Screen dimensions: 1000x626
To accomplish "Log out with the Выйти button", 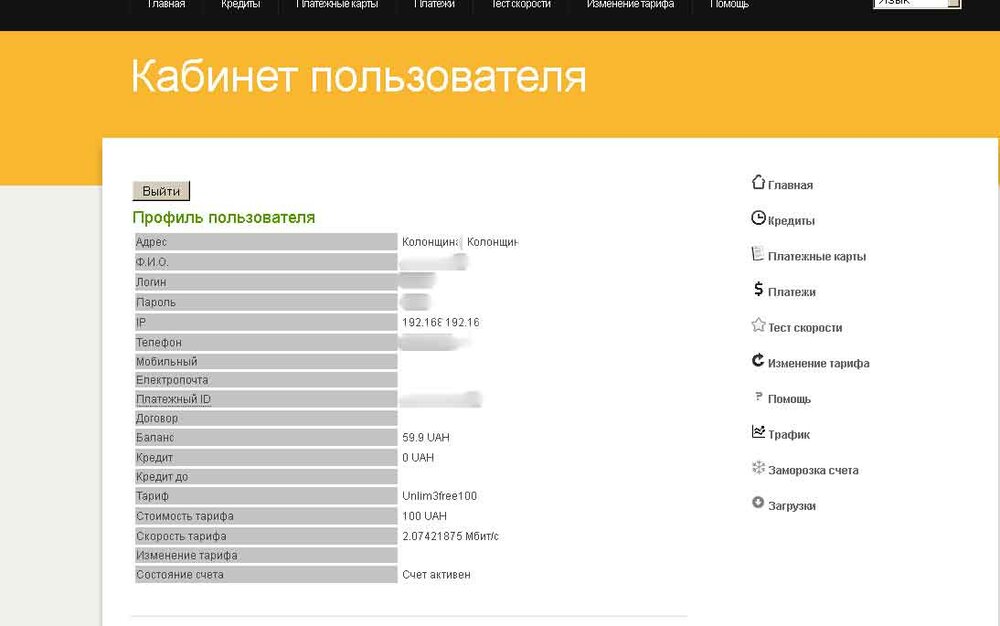I will [x=161, y=191].
